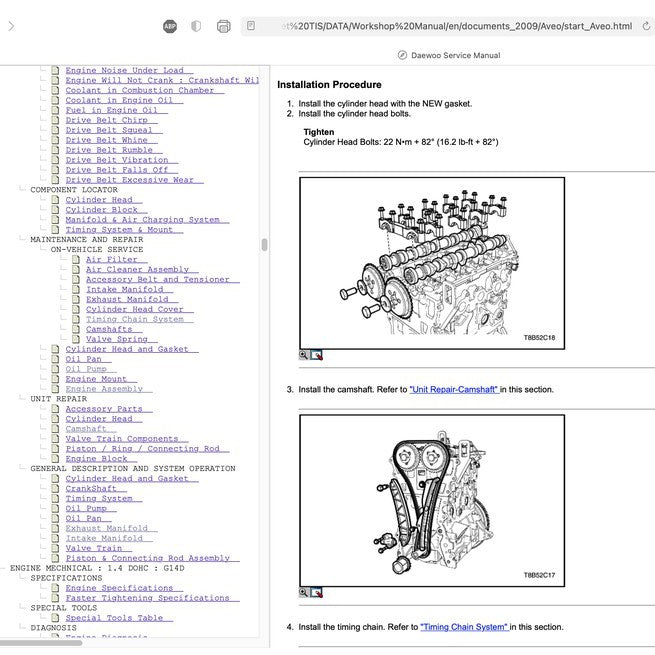Click the magnifier icon under figure T8B52C17
The image size is (655, 655).
coord(304,592)
